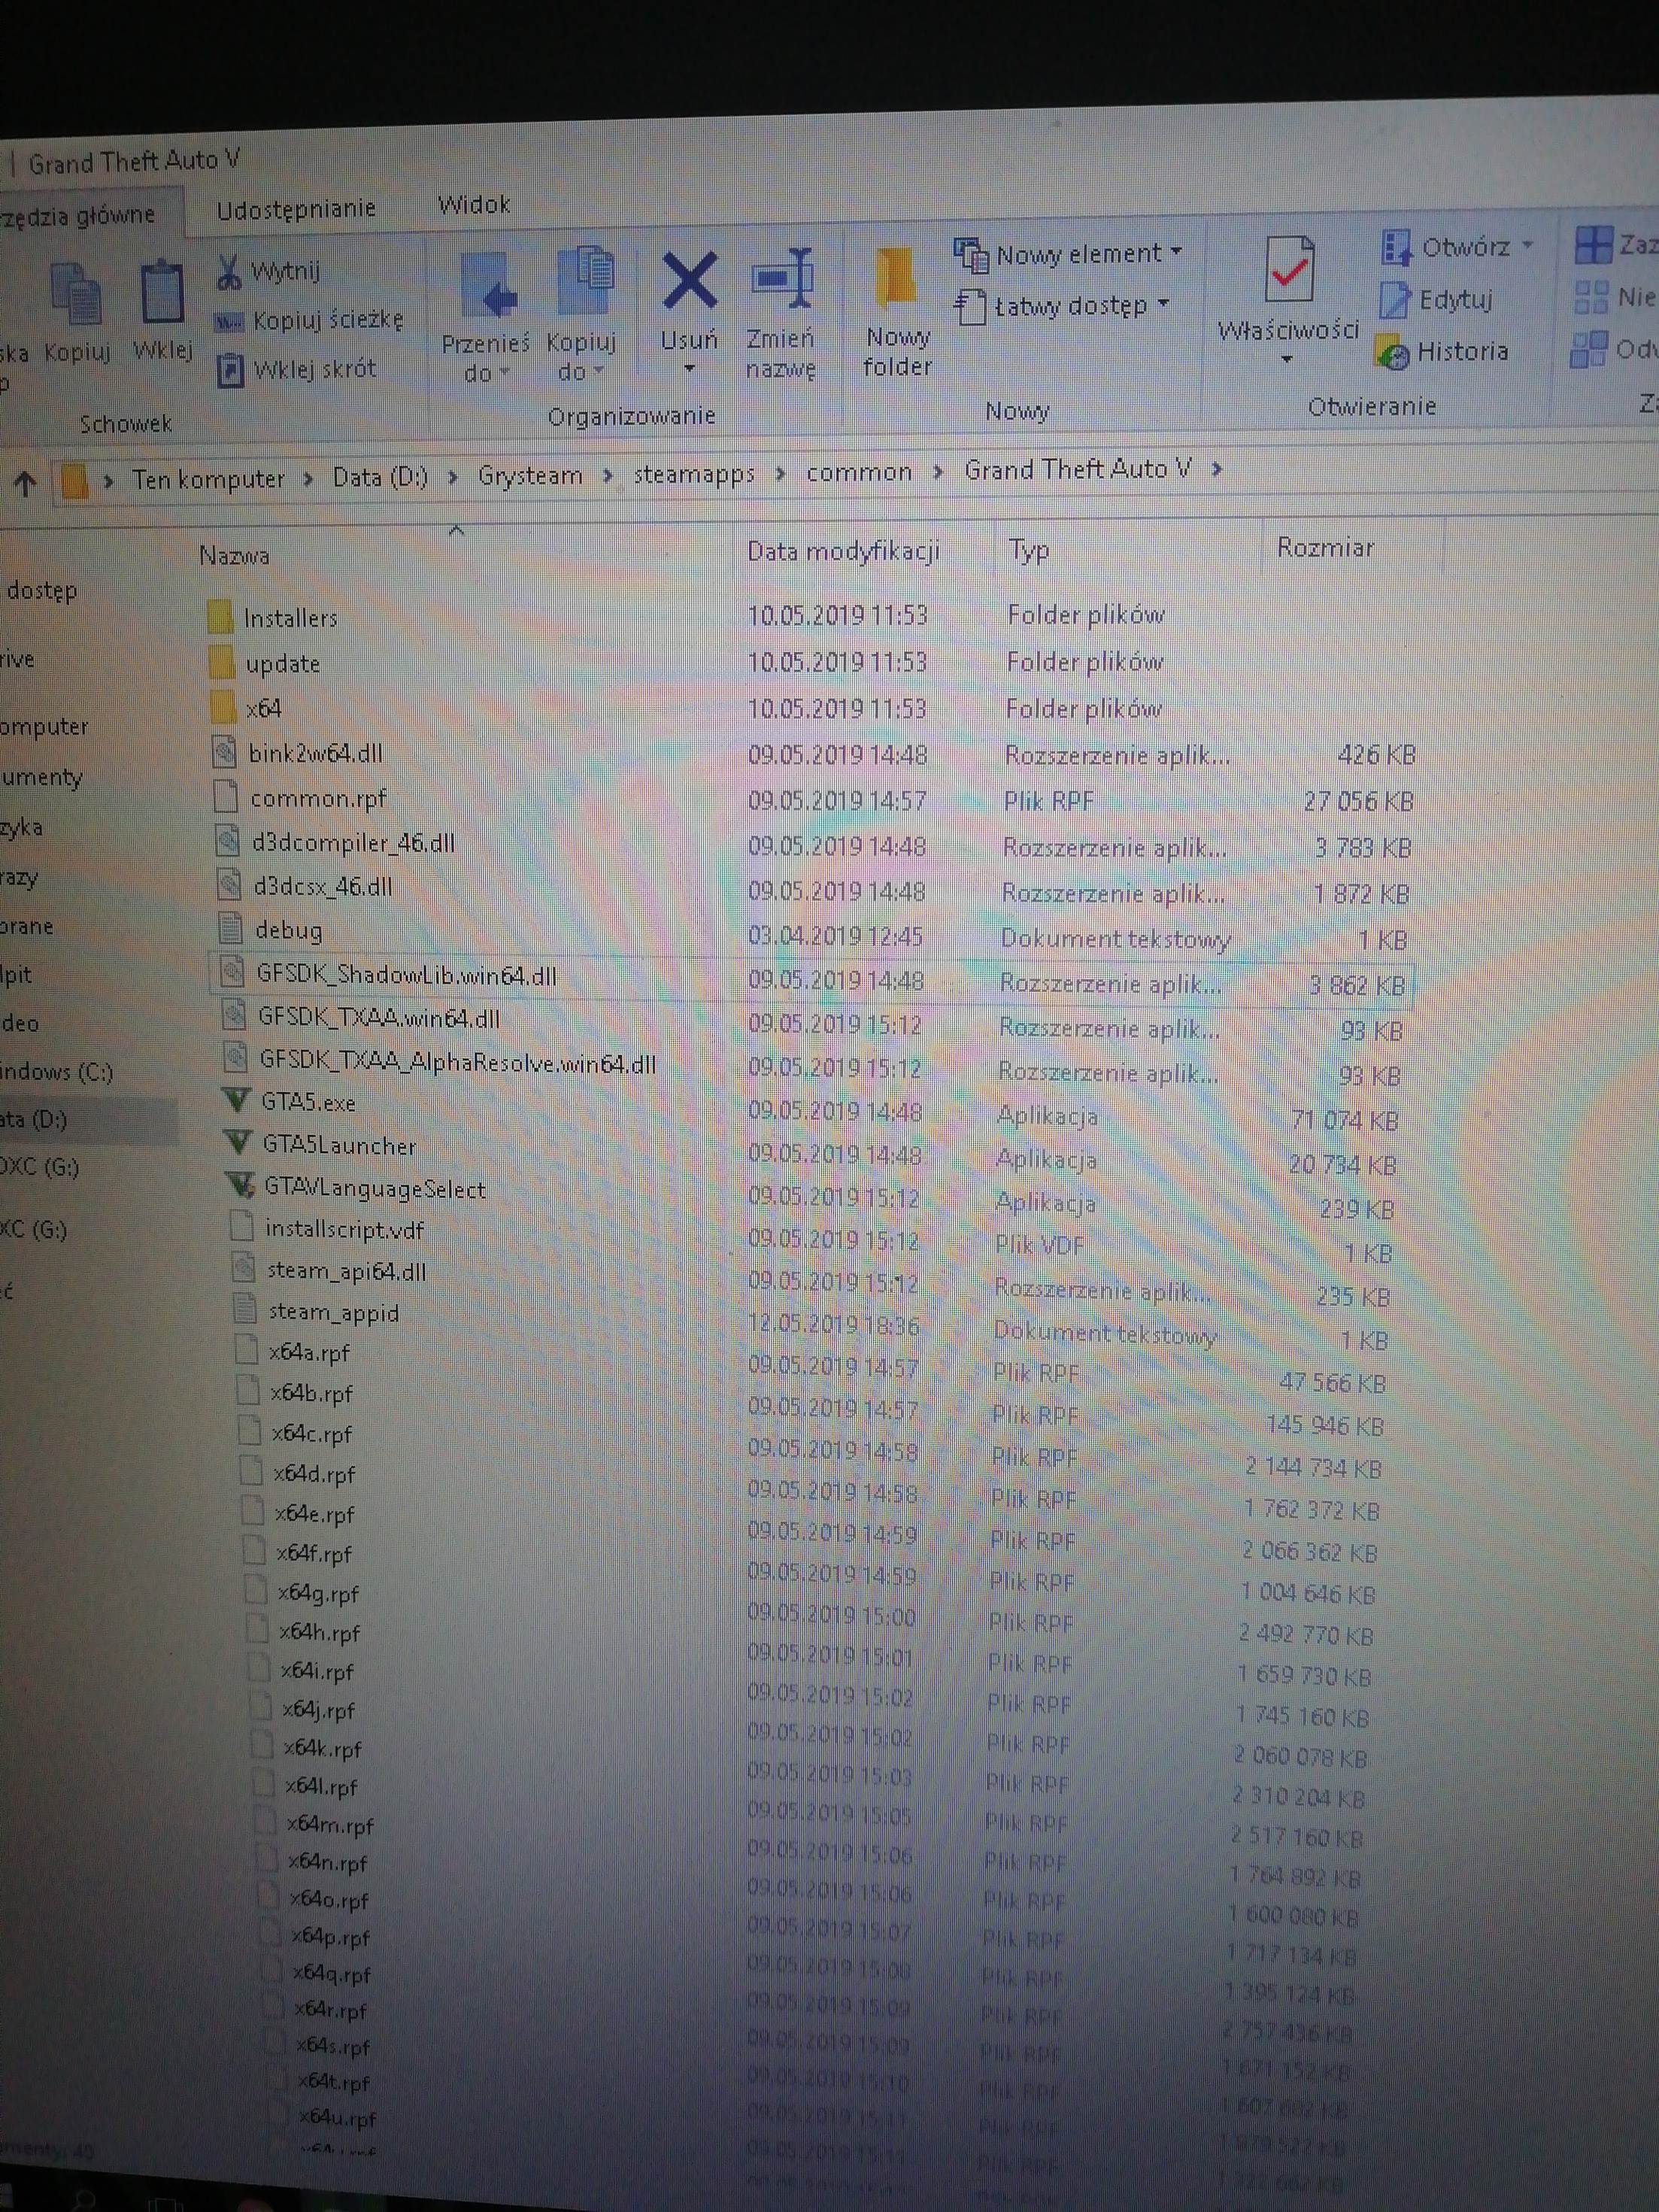The height and width of the screenshot is (2212, 1659).
Task: Open Właściwości with the checkmark icon
Action: click(1289, 270)
